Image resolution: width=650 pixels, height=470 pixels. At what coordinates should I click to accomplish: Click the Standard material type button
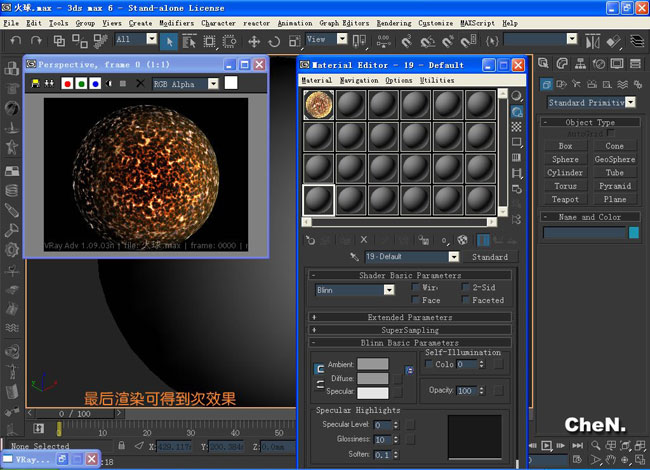point(490,257)
